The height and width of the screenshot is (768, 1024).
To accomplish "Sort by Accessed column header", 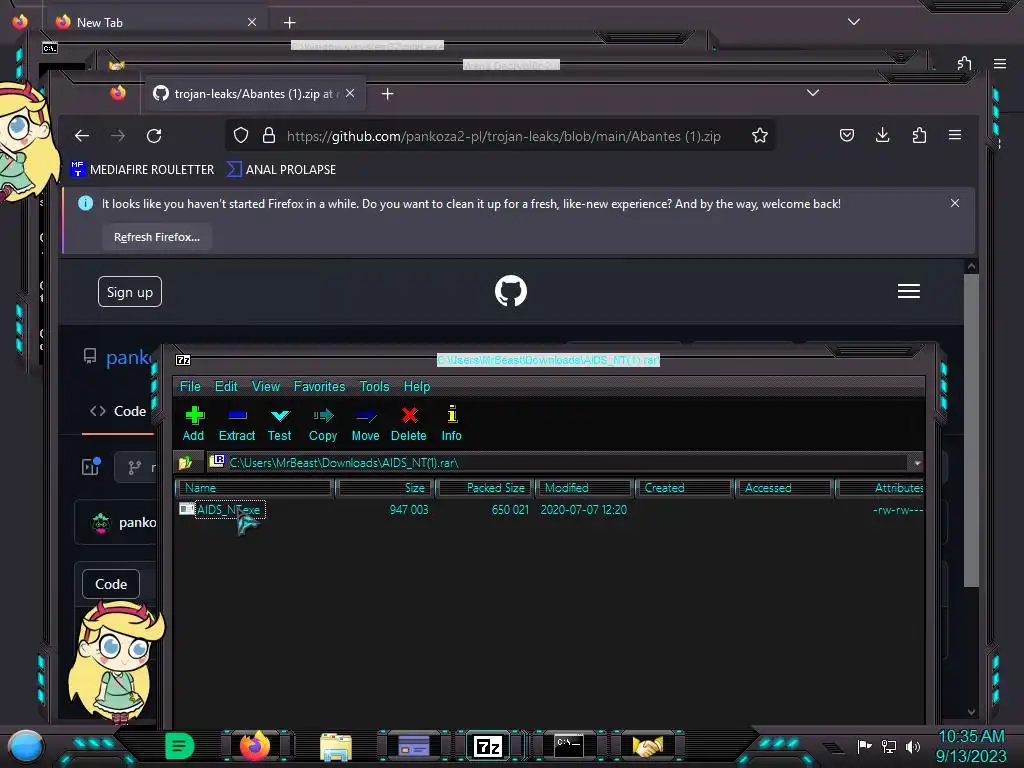I will click(x=784, y=488).
